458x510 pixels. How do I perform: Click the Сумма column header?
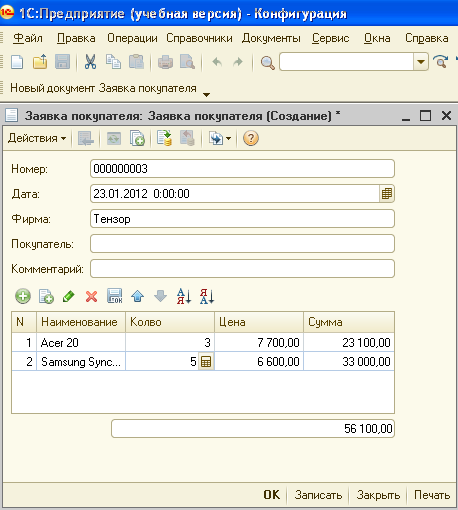click(x=349, y=322)
